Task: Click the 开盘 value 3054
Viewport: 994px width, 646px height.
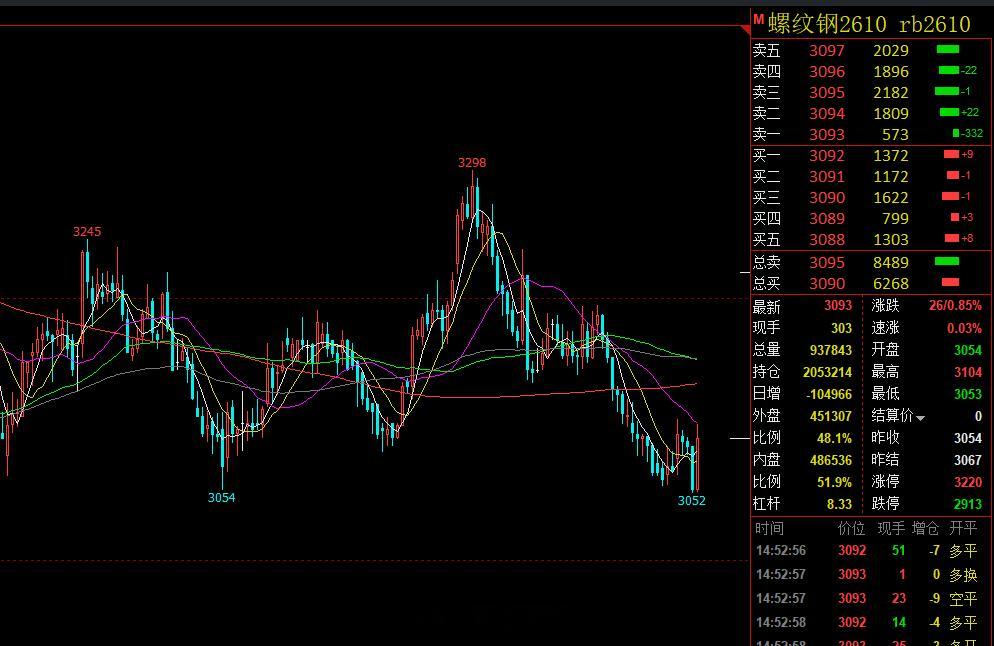Action: coord(967,350)
